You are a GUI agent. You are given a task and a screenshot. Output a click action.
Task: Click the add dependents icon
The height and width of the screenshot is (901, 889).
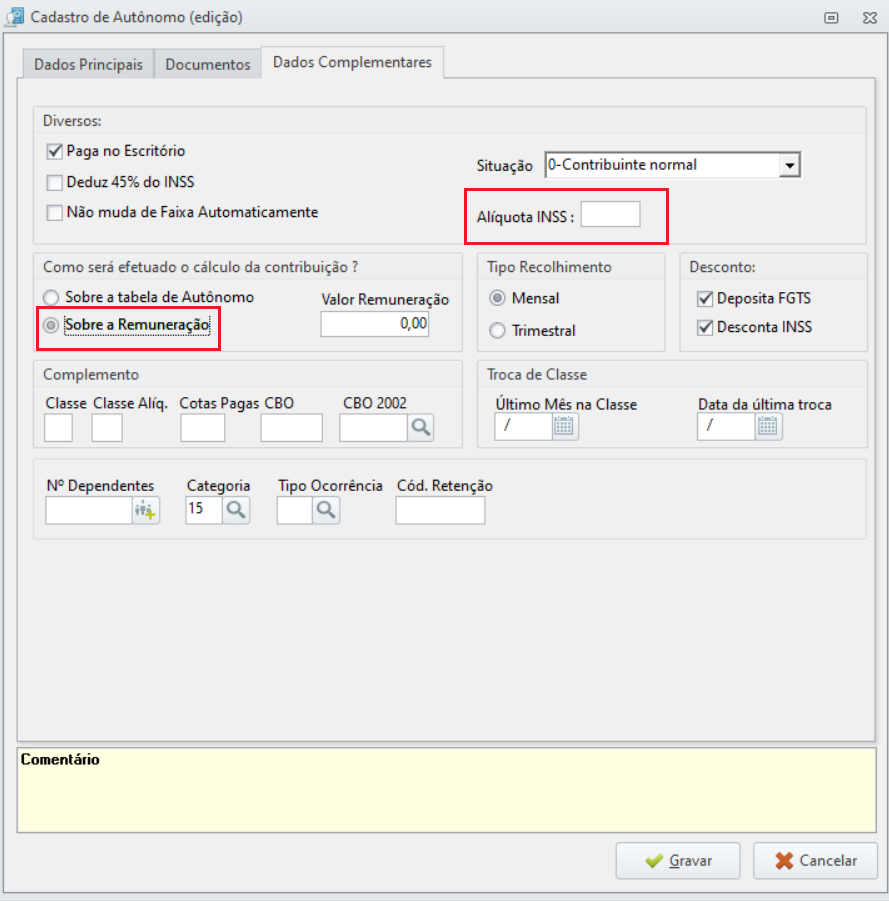point(145,510)
